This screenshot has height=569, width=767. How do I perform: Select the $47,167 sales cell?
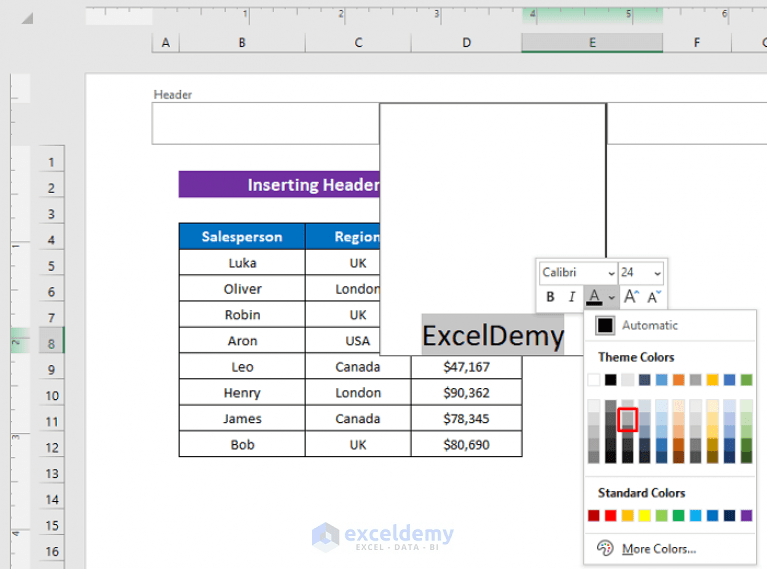[467, 366]
